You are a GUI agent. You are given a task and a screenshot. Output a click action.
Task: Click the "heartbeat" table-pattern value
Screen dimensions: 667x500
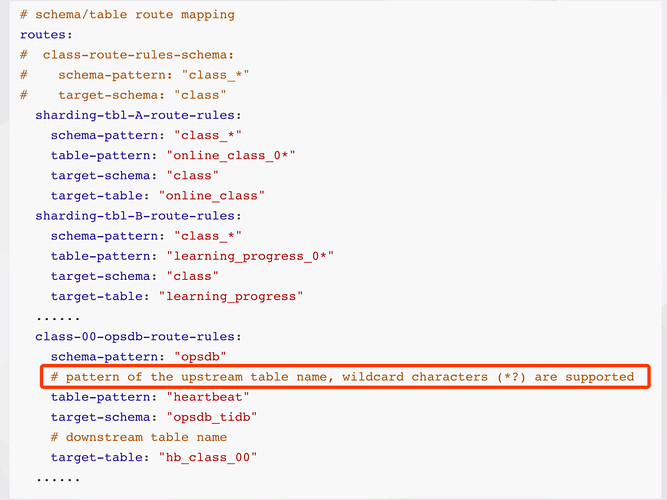(x=208, y=397)
